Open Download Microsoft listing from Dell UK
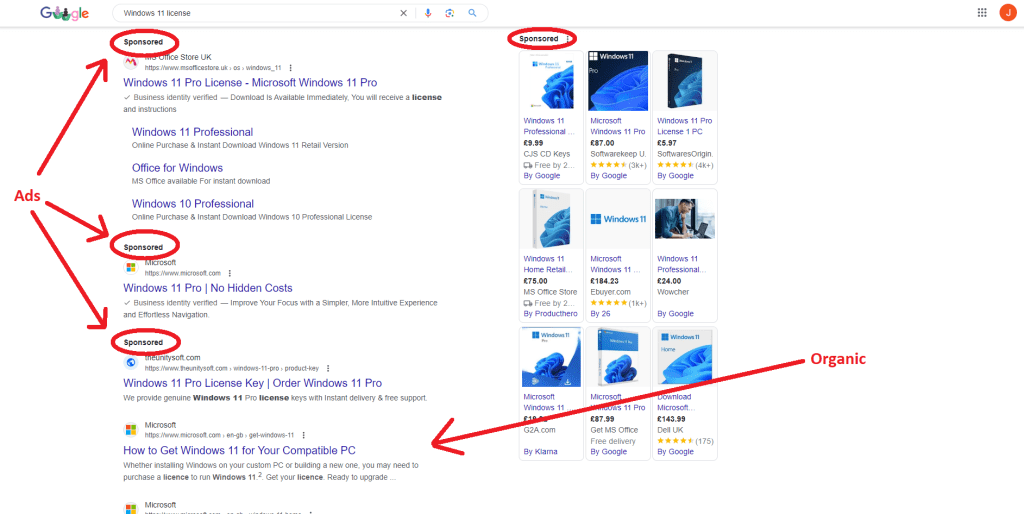Image resolution: width=1024 pixels, height=514 pixels. tap(674, 402)
